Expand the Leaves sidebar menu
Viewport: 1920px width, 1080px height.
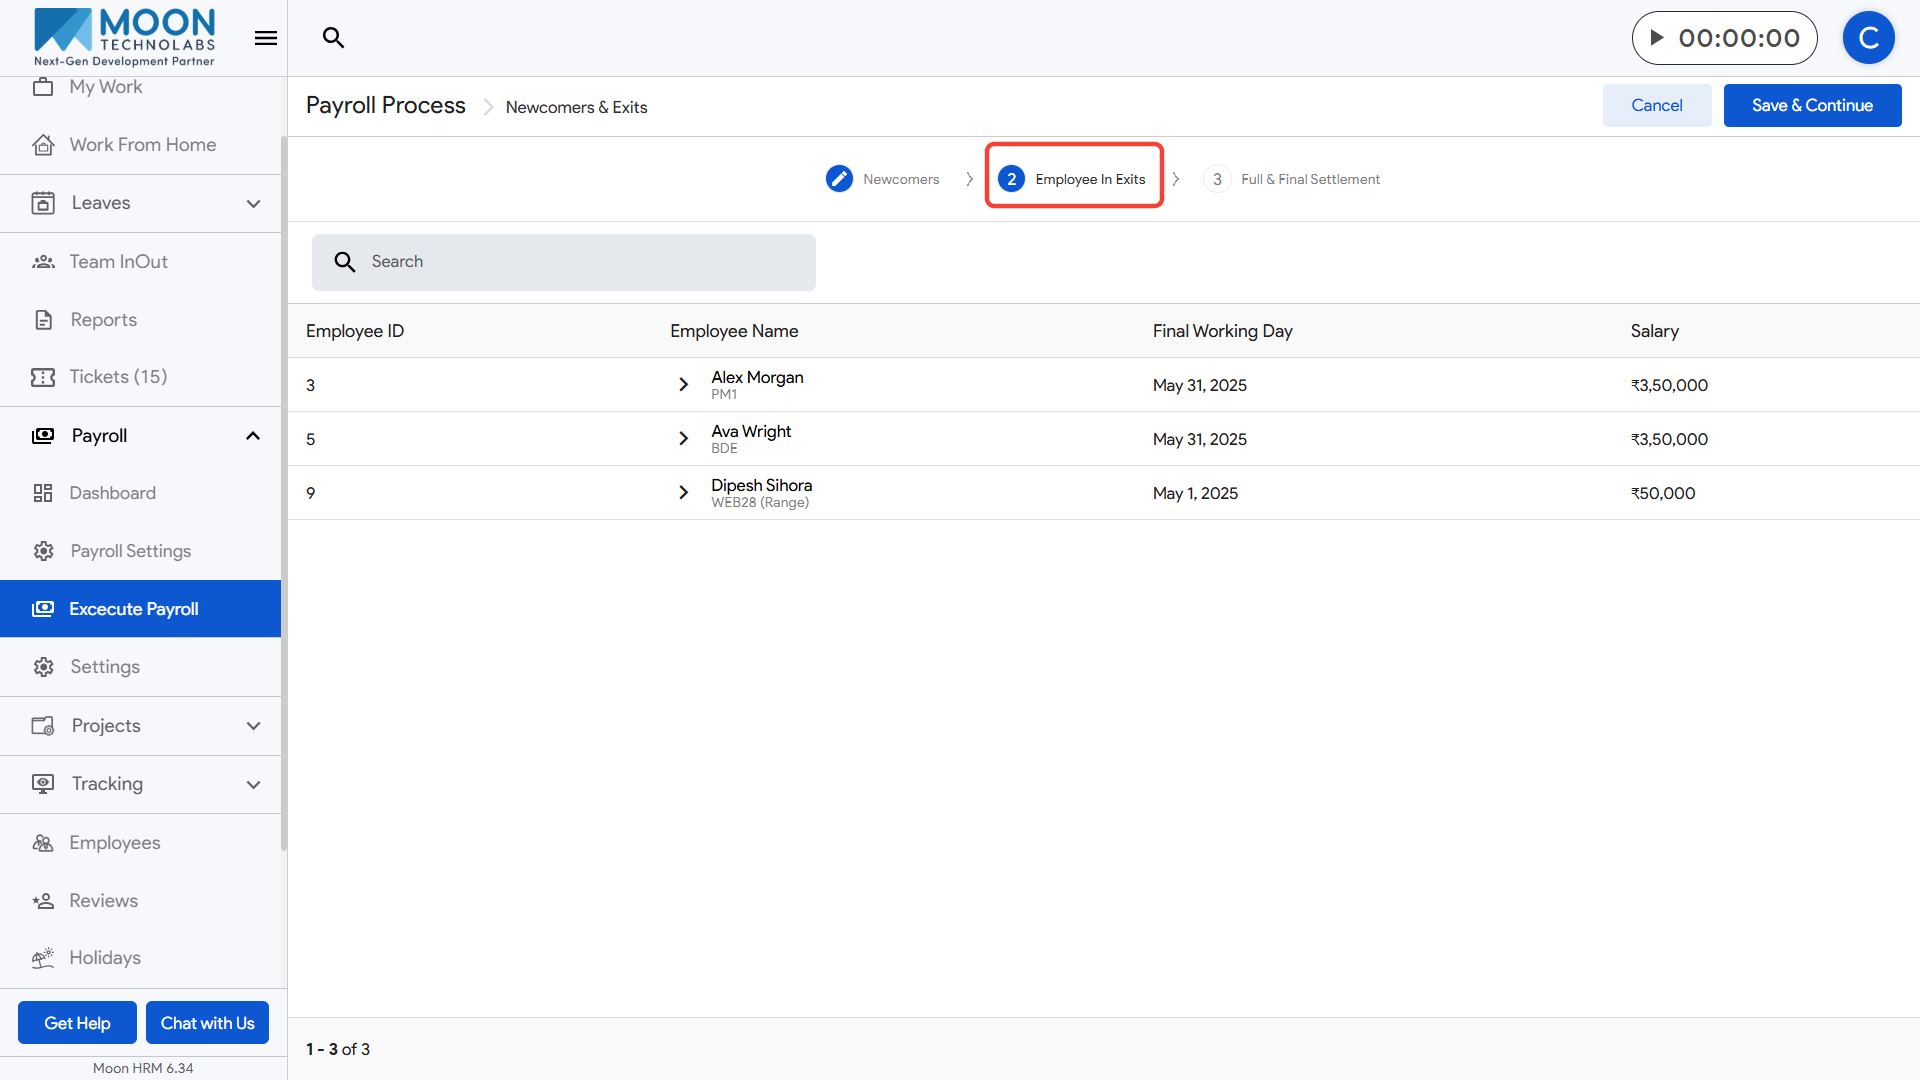pyautogui.click(x=253, y=203)
